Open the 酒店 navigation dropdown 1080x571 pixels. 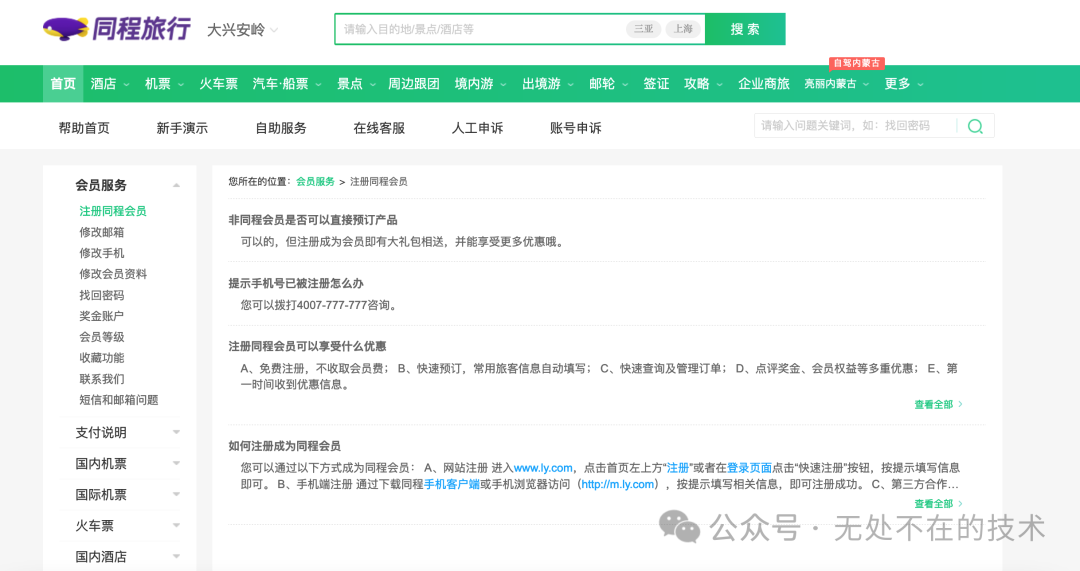pyautogui.click(x=110, y=83)
